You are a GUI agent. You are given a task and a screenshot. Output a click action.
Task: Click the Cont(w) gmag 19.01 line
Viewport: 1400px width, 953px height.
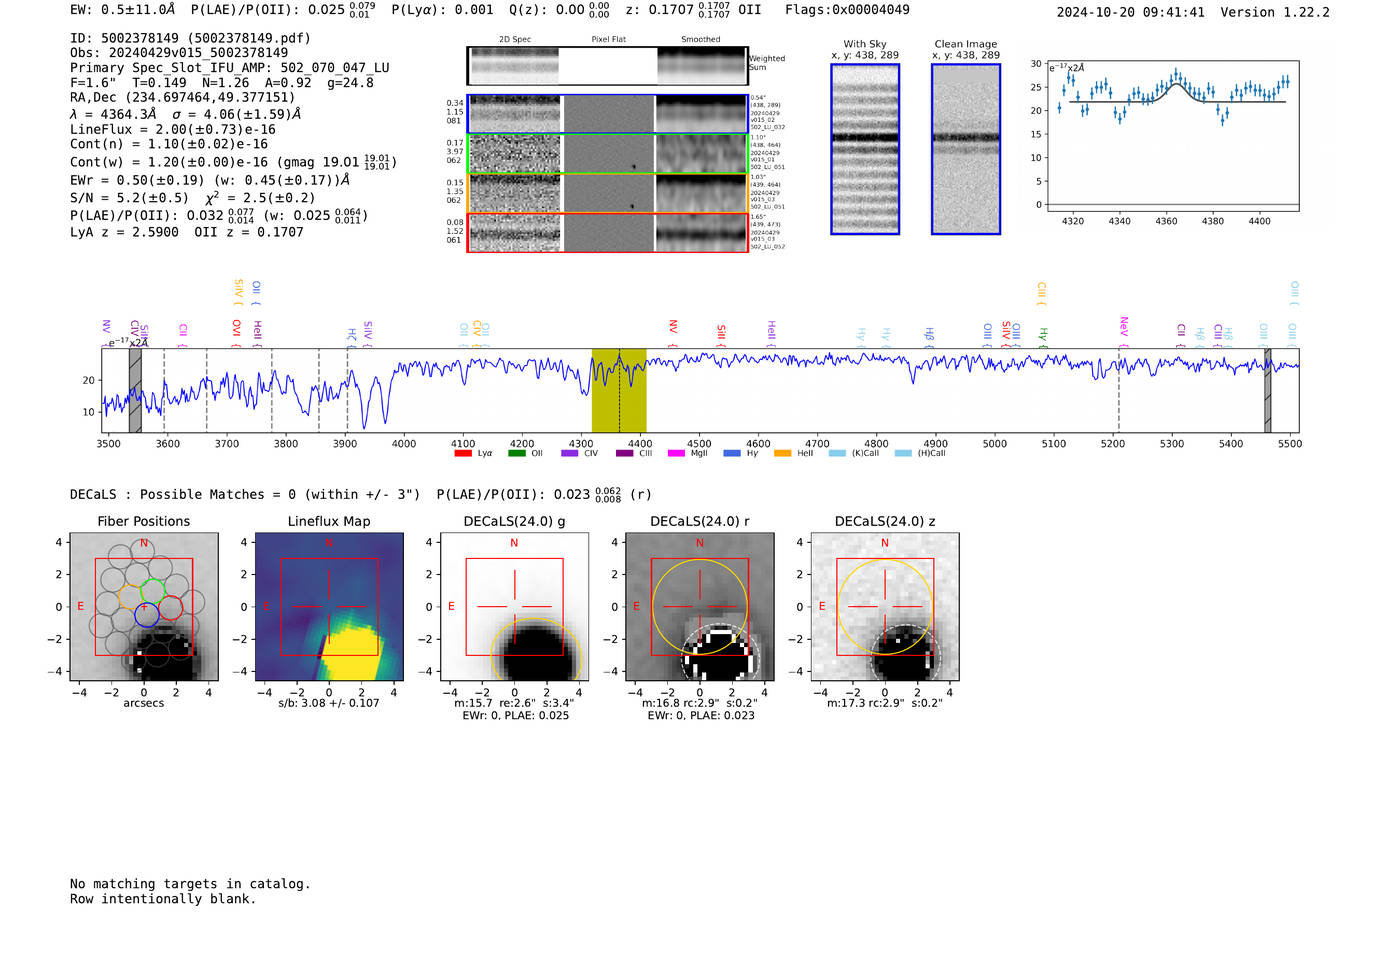click(x=233, y=162)
